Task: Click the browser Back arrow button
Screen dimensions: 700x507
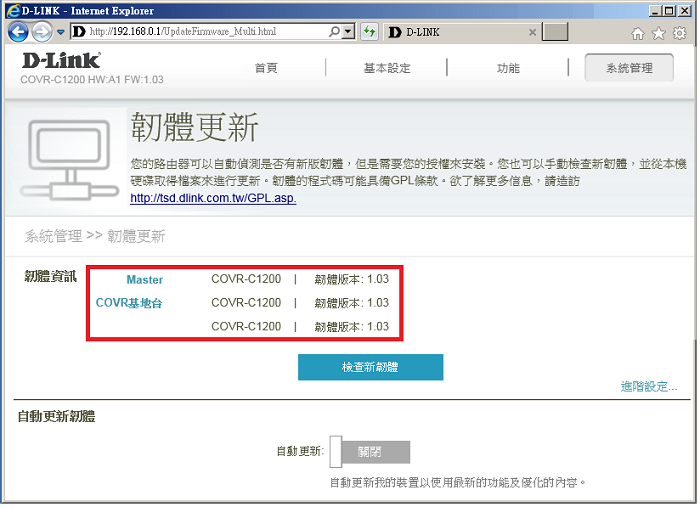Action: [18, 32]
